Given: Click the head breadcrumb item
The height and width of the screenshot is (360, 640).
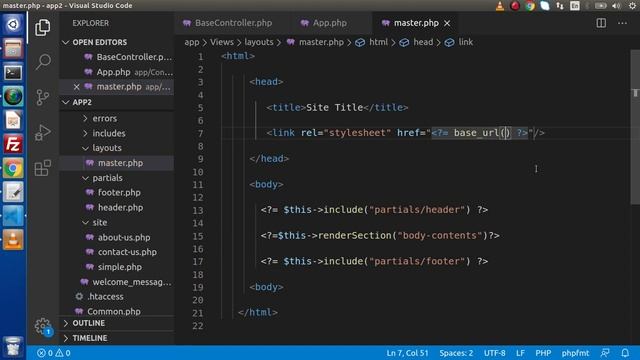Looking at the screenshot, I should (x=423, y=42).
